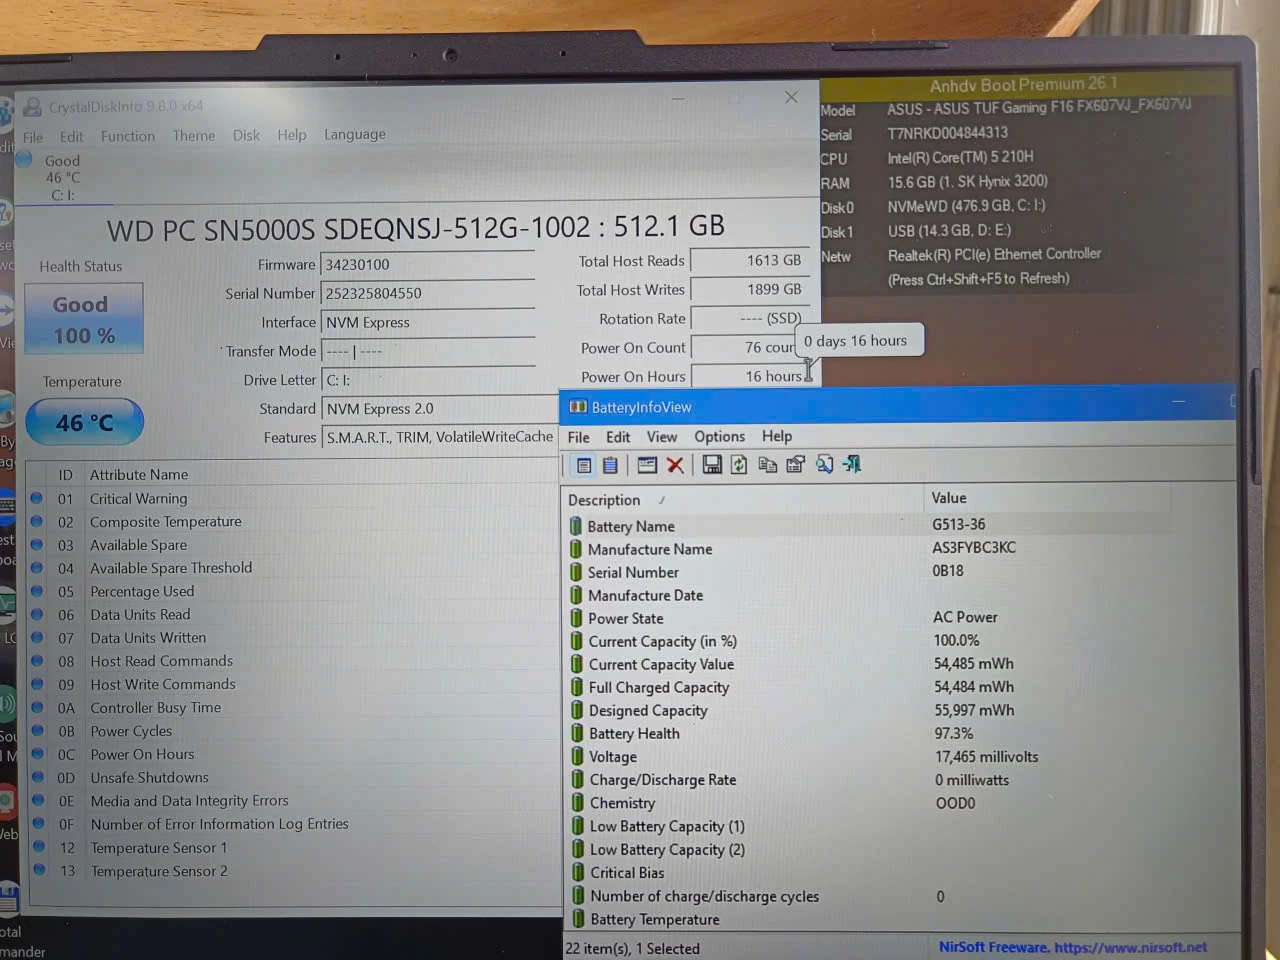Click the blue status dot beside Unsafe Shutdowns
Screen dimensions: 1280x960
(x=37, y=777)
